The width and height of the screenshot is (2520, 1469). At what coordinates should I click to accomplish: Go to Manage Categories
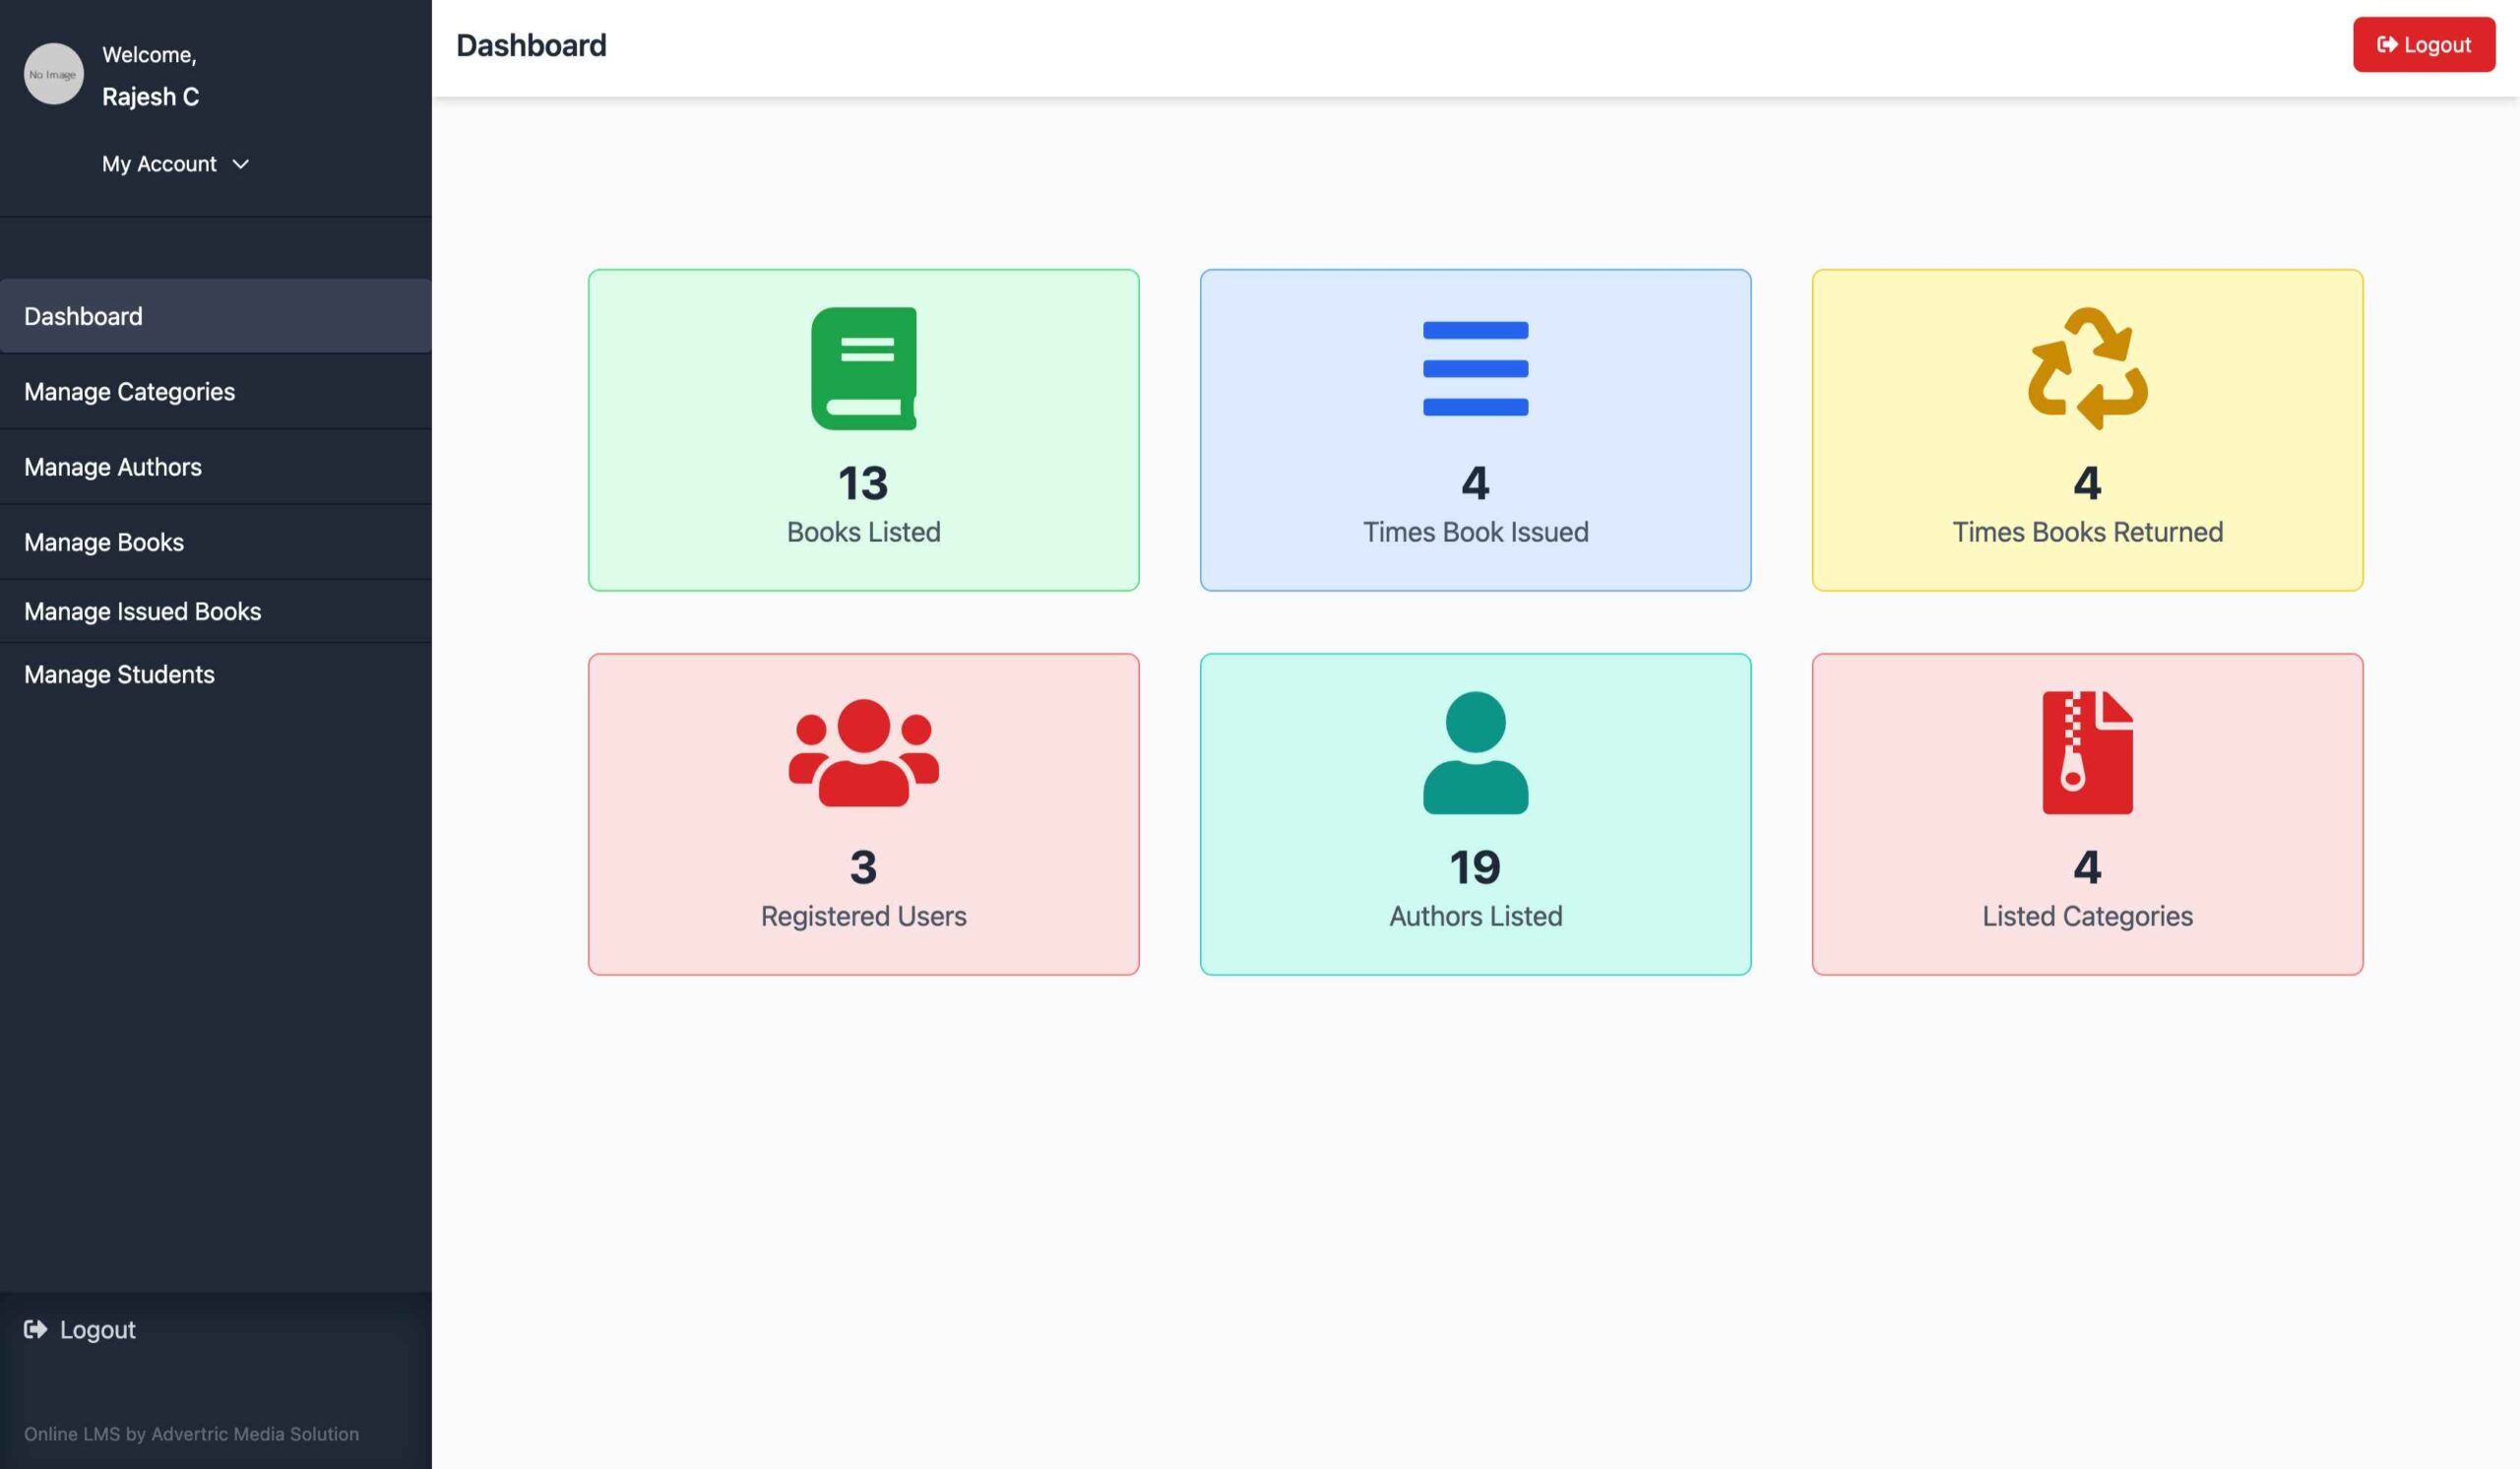(x=129, y=392)
